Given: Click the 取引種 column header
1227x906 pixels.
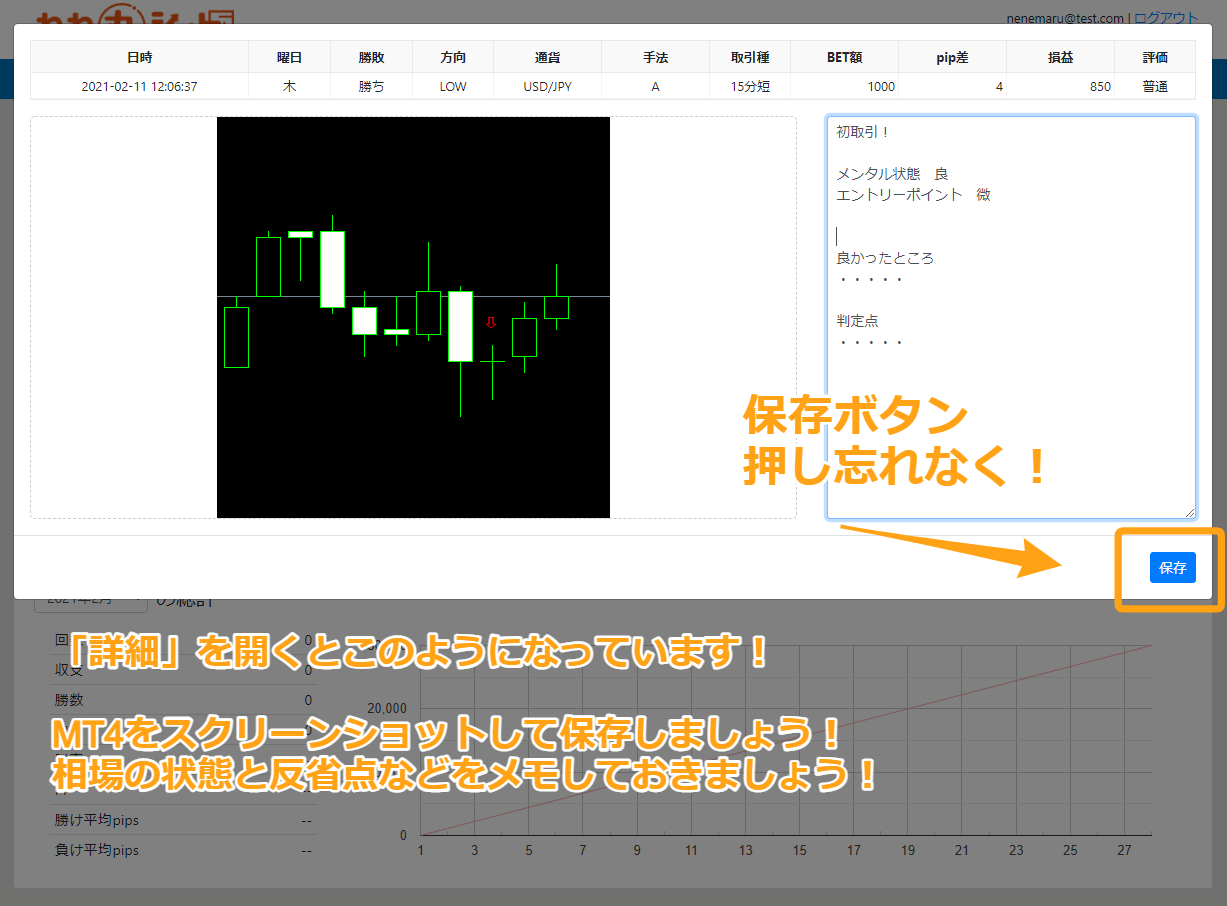Looking at the screenshot, I should [x=750, y=57].
